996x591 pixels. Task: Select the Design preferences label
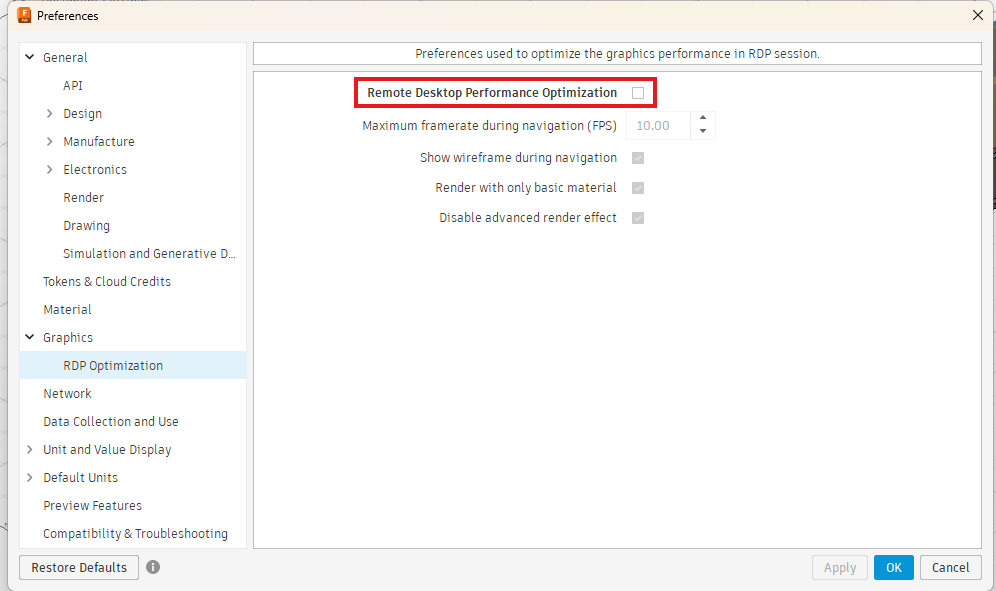click(x=83, y=114)
